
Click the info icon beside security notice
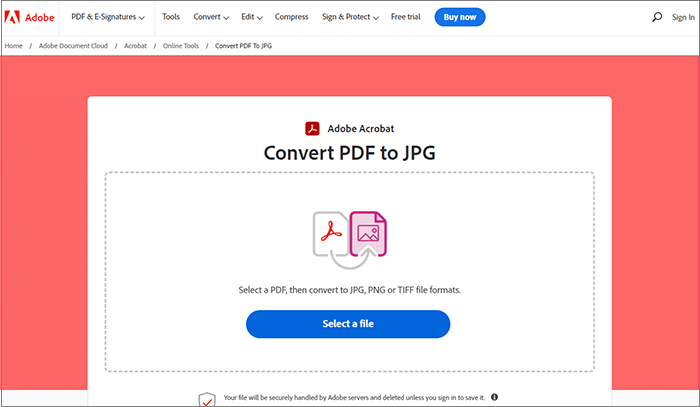(x=494, y=397)
